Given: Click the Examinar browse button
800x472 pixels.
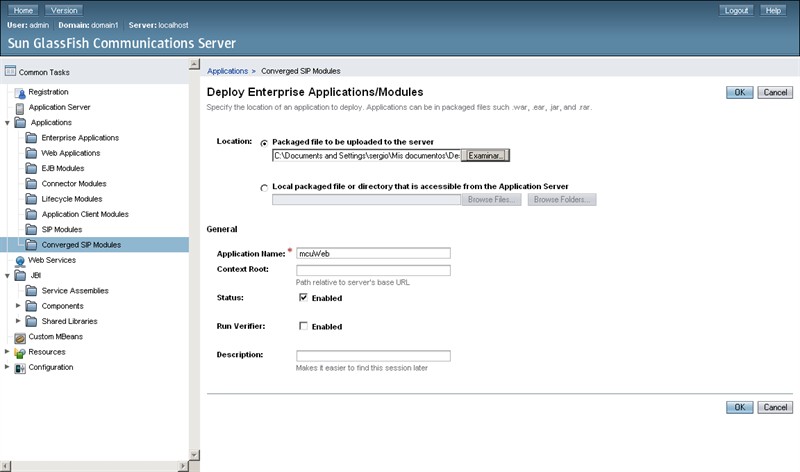Looking at the screenshot, I should 485,156.
